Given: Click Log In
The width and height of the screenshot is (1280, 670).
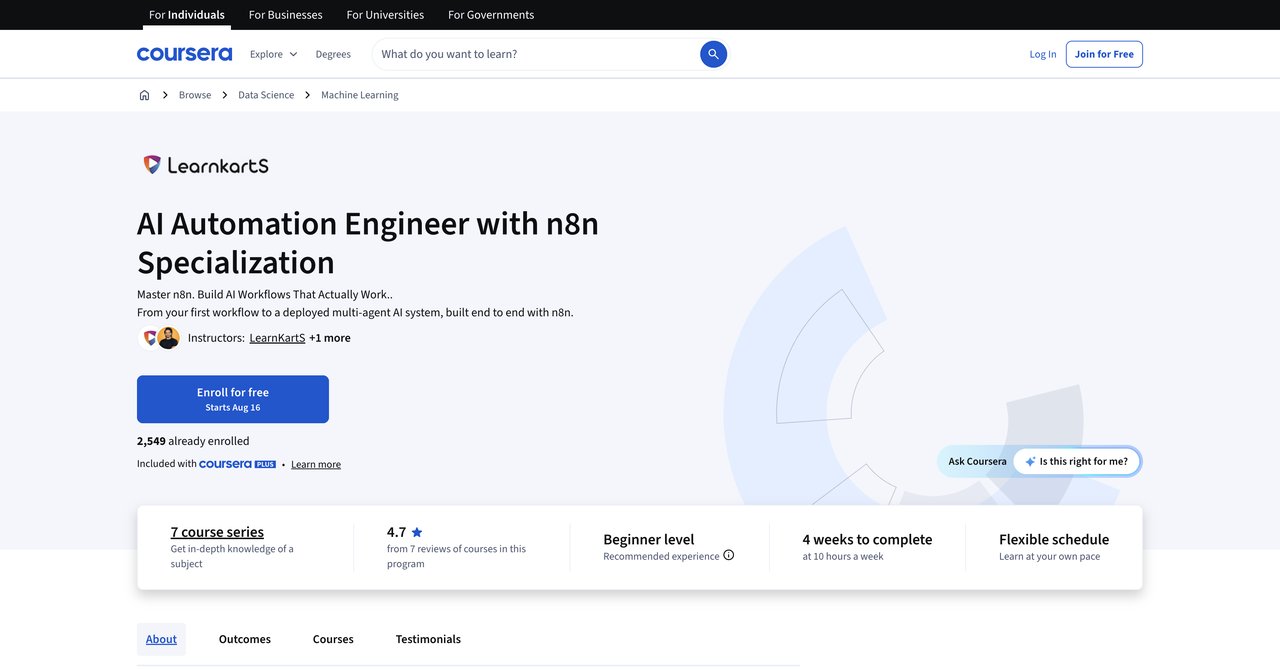Looking at the screenshot, I should point(1043,54).
